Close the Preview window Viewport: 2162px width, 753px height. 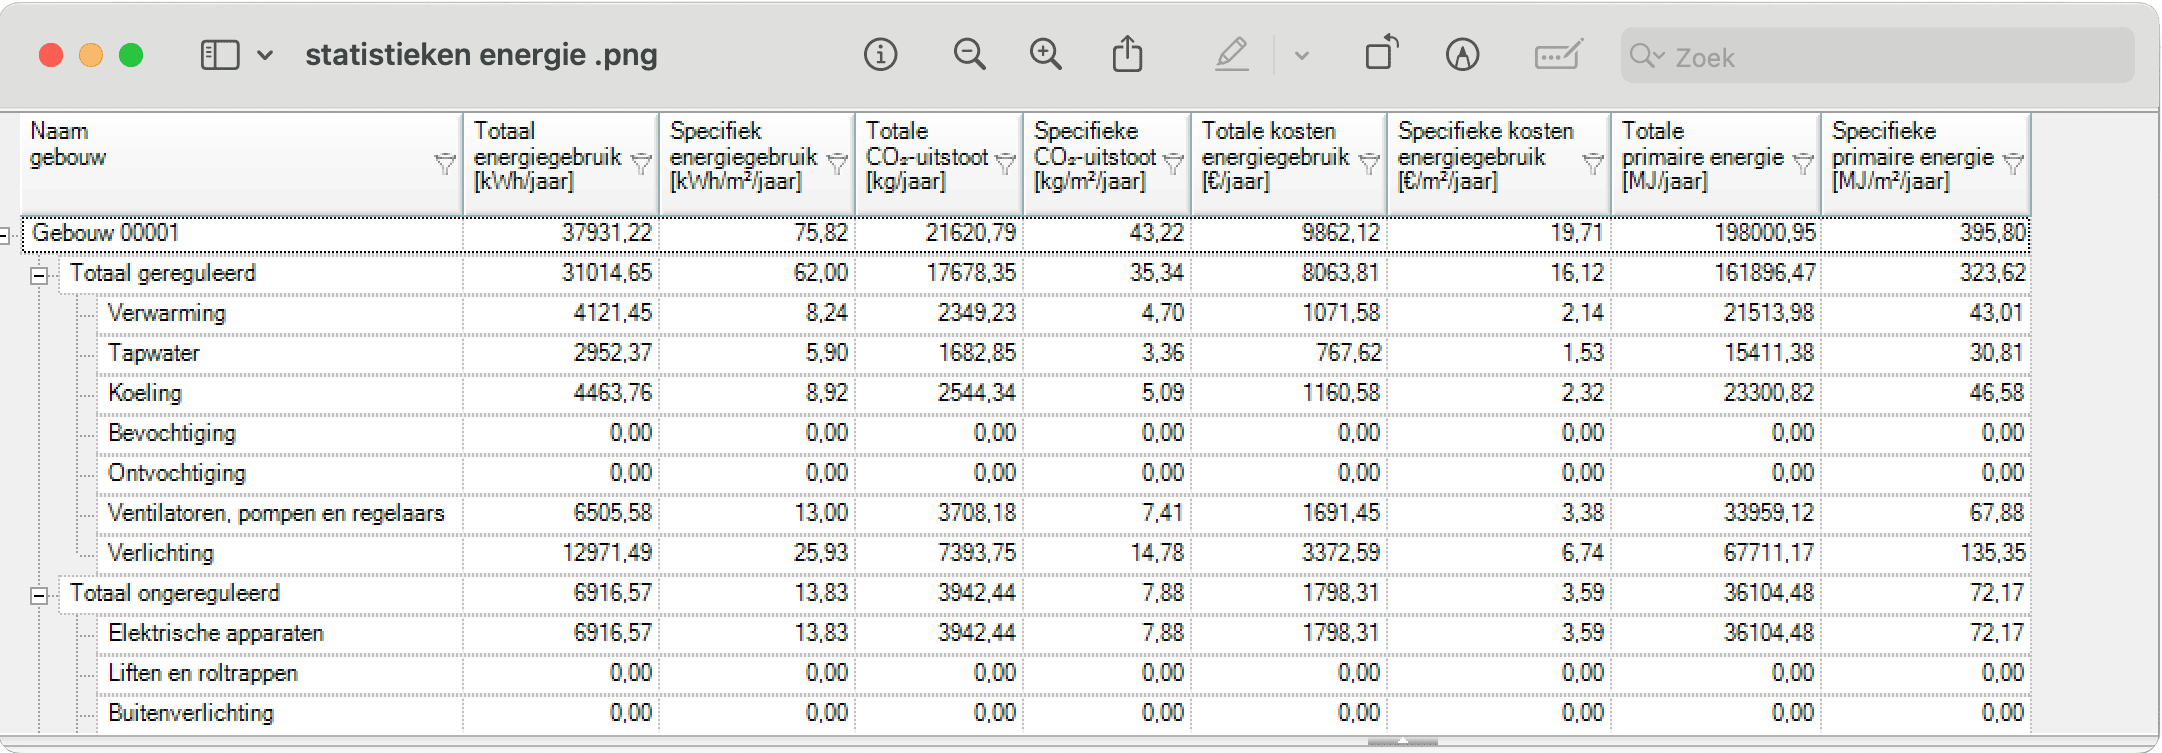51,55
